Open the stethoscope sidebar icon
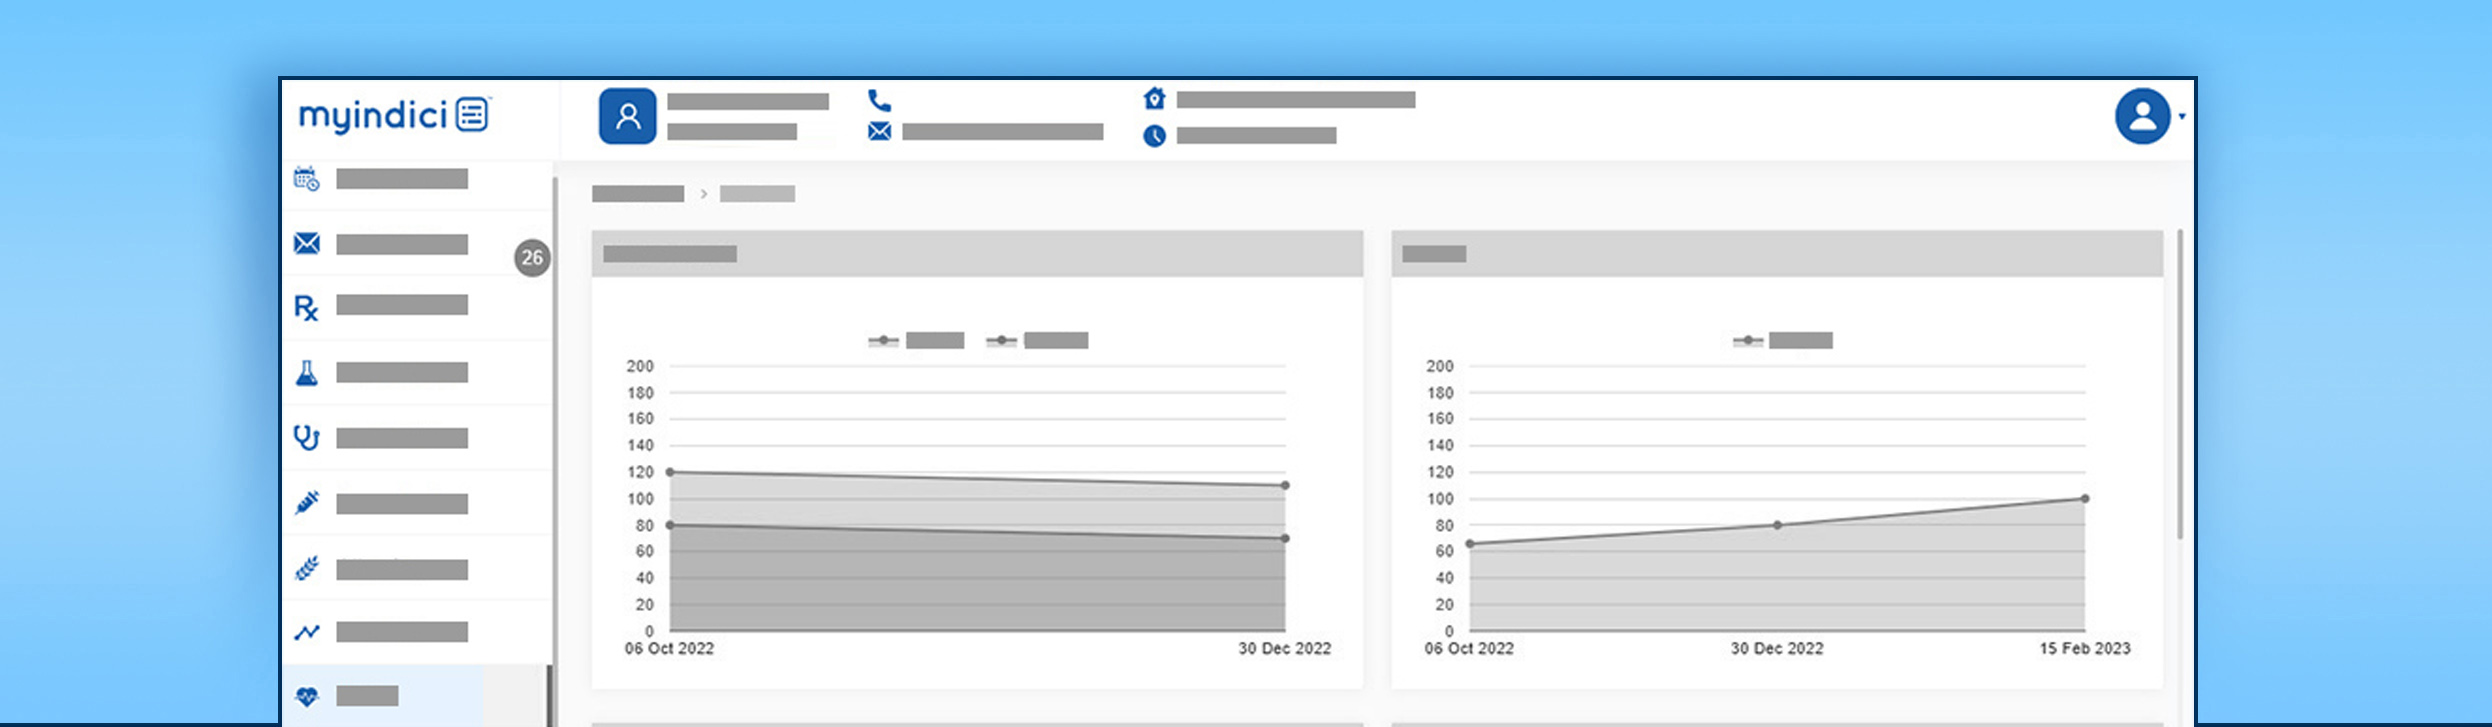This screenshot has width=2492, height=727. tap(306, 438)
